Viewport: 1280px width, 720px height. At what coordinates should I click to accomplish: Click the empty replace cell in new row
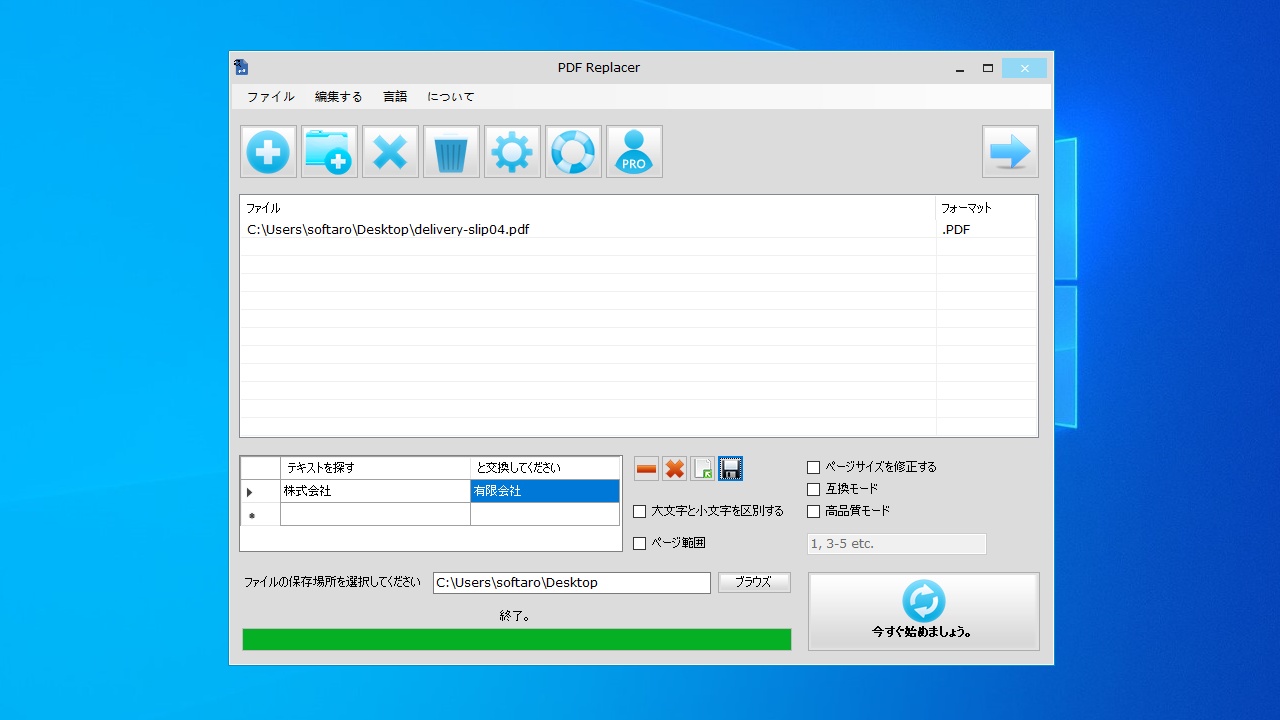click(545, 514)
